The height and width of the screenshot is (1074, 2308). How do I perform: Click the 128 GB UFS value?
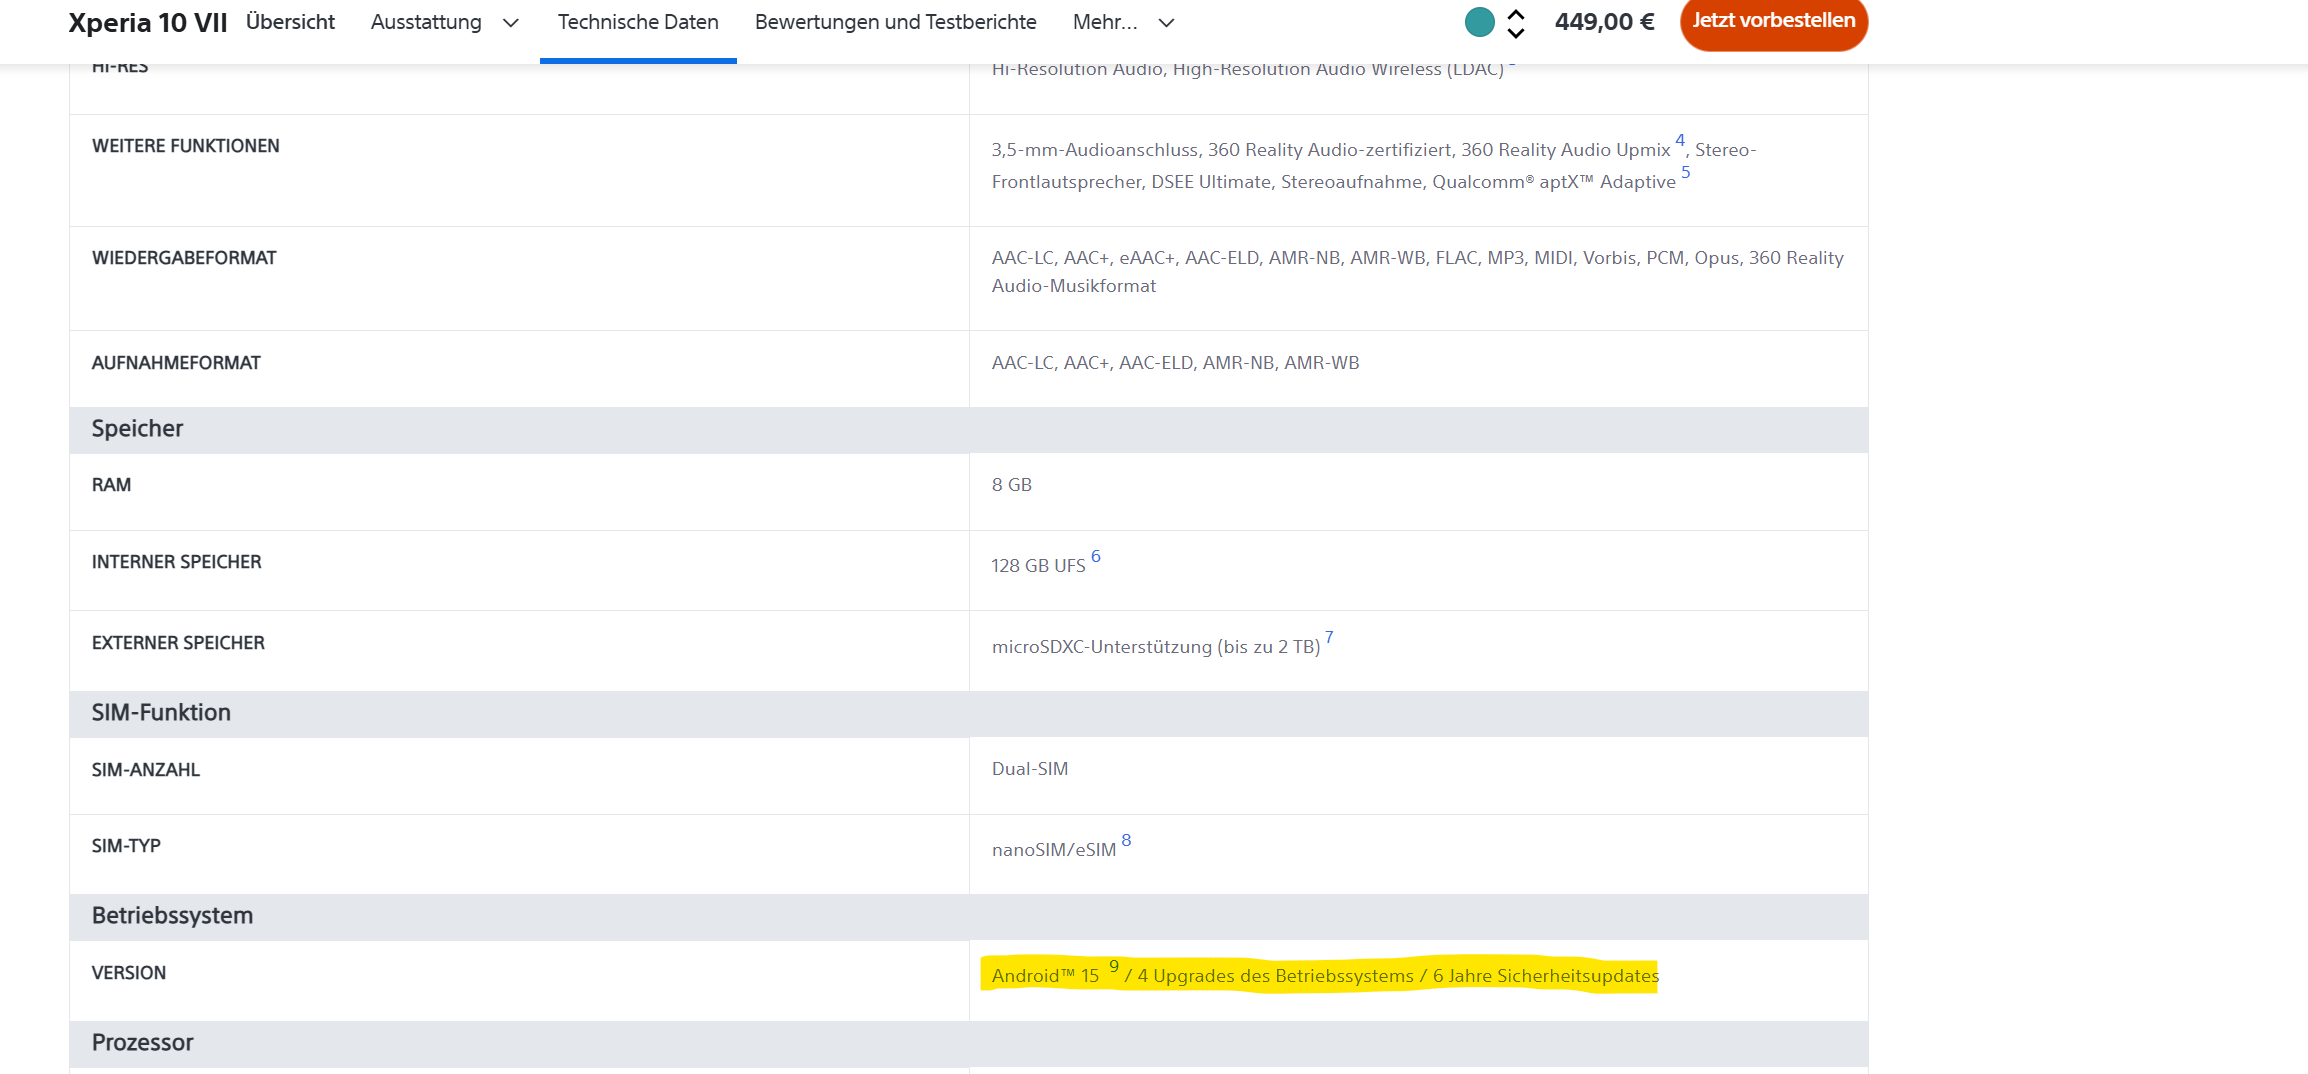click(1038, 566)
